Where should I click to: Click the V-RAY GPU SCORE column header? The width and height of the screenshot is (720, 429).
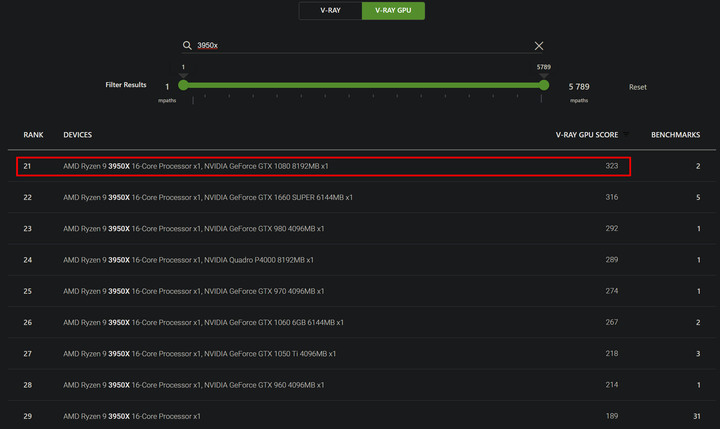tap(586, 135)
